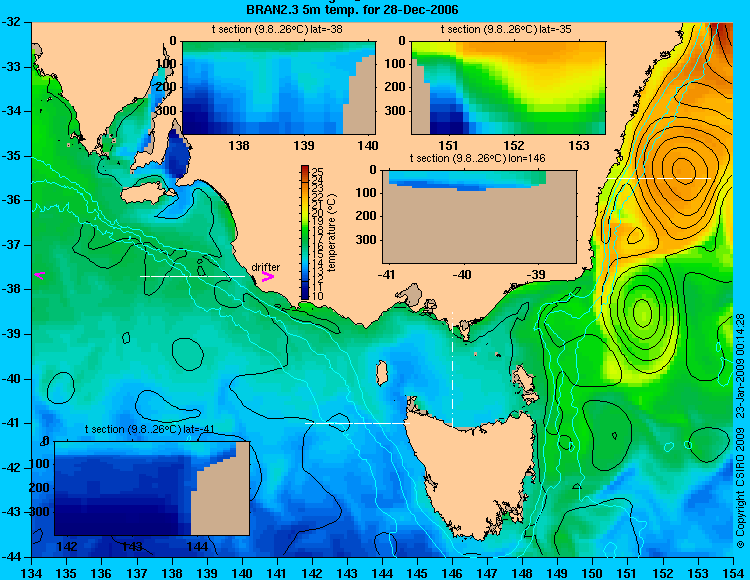The image size is (750, 580).
Task: Click the white dashed section line at latitude -38
Action: 192,276
